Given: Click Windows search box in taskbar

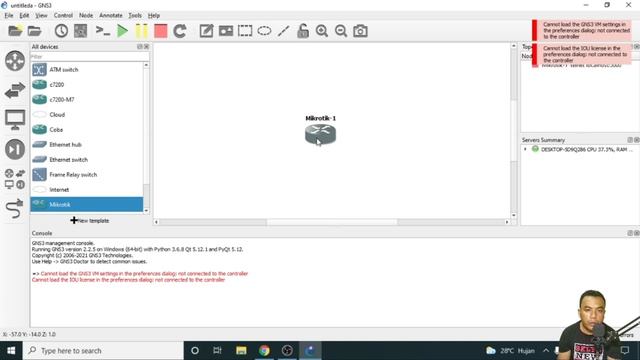Looking at the screenshot, I should click(x=103, y=351).
